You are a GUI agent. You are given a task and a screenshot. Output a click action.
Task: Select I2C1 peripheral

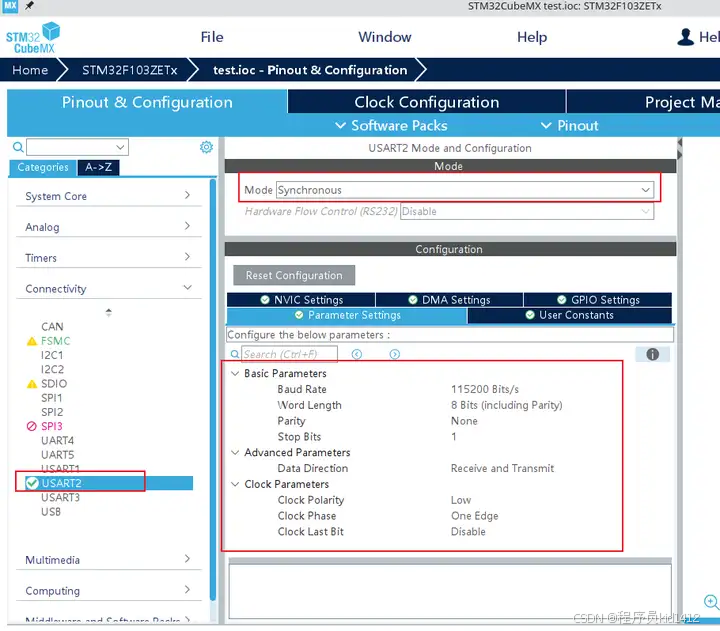point(52,355)
